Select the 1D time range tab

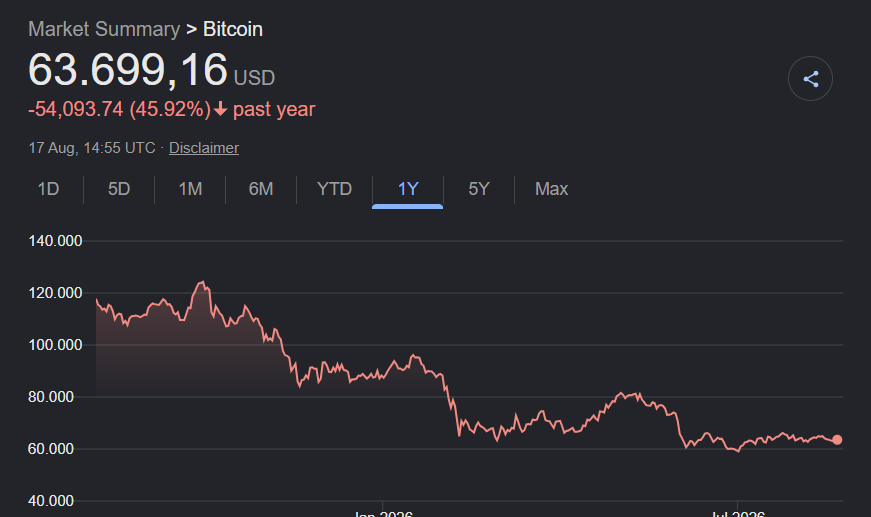48,189
